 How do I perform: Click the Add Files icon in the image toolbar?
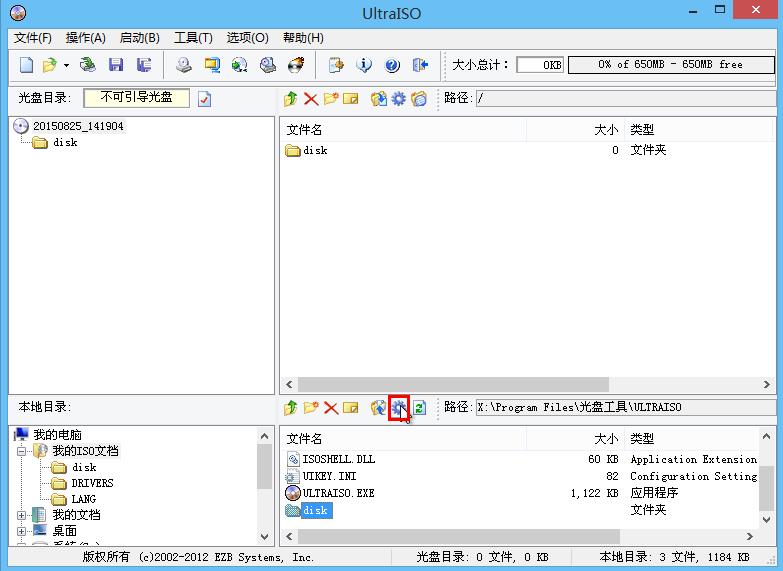(x=379, y=99)
